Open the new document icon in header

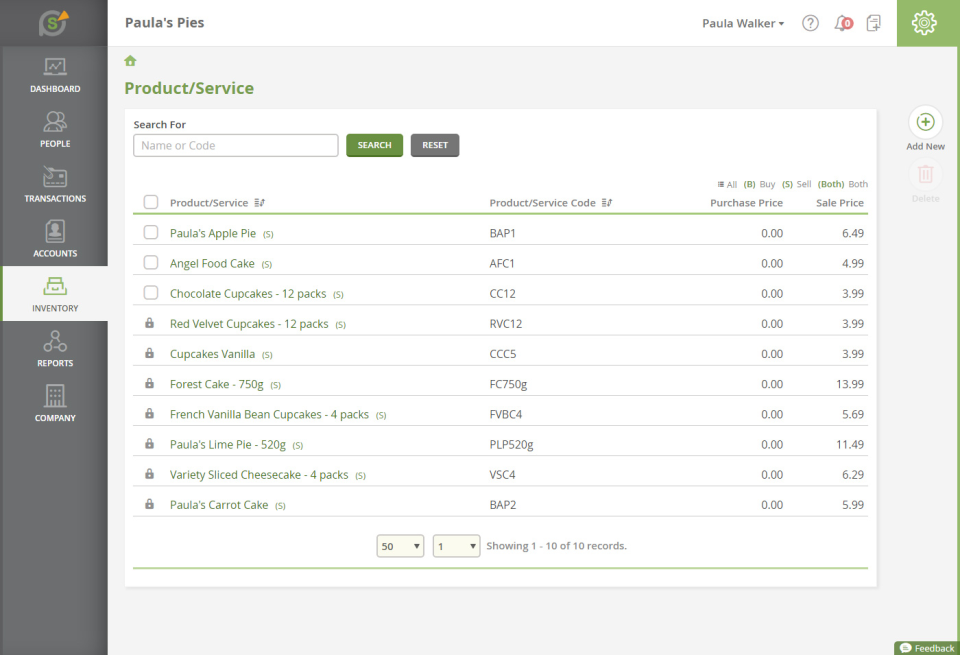point(874,22)
